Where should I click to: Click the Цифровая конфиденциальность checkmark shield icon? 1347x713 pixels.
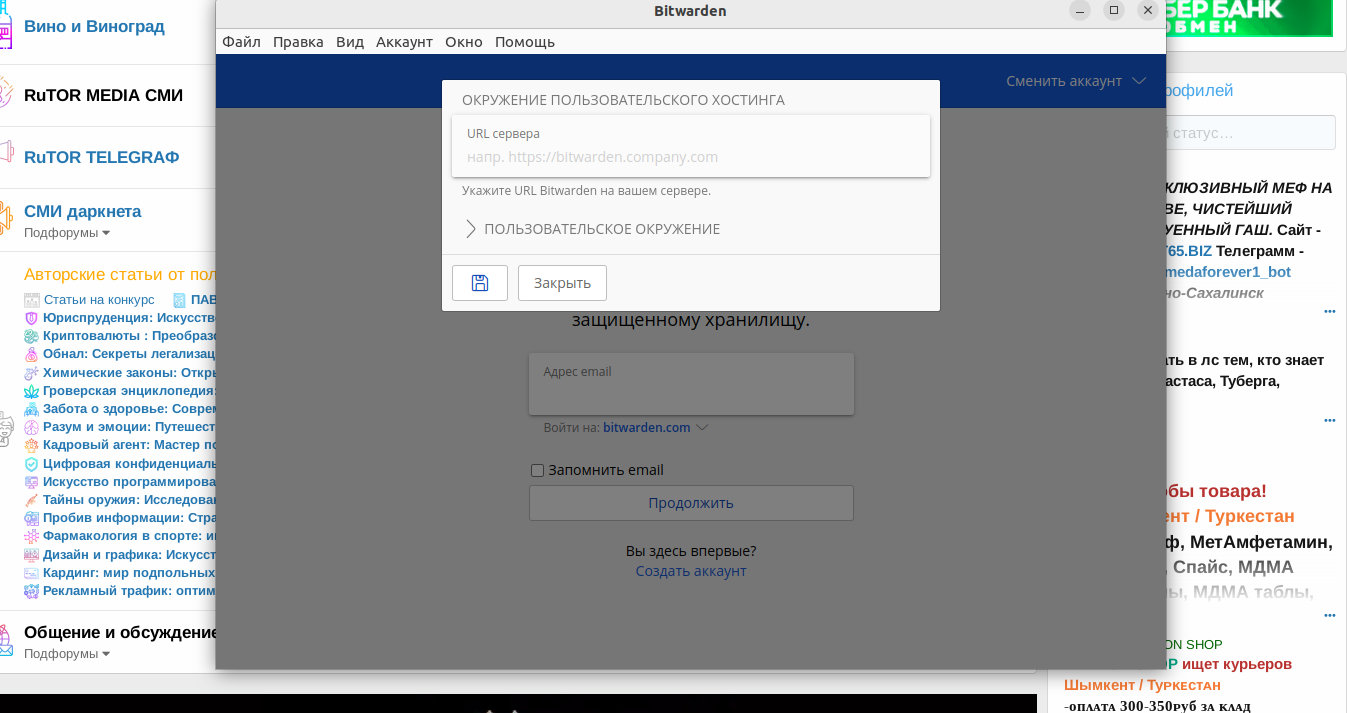click(32, 464)
